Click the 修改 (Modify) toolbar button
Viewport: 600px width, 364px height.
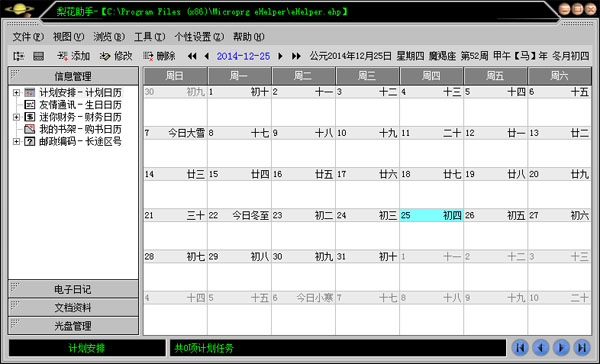[116, 56]
